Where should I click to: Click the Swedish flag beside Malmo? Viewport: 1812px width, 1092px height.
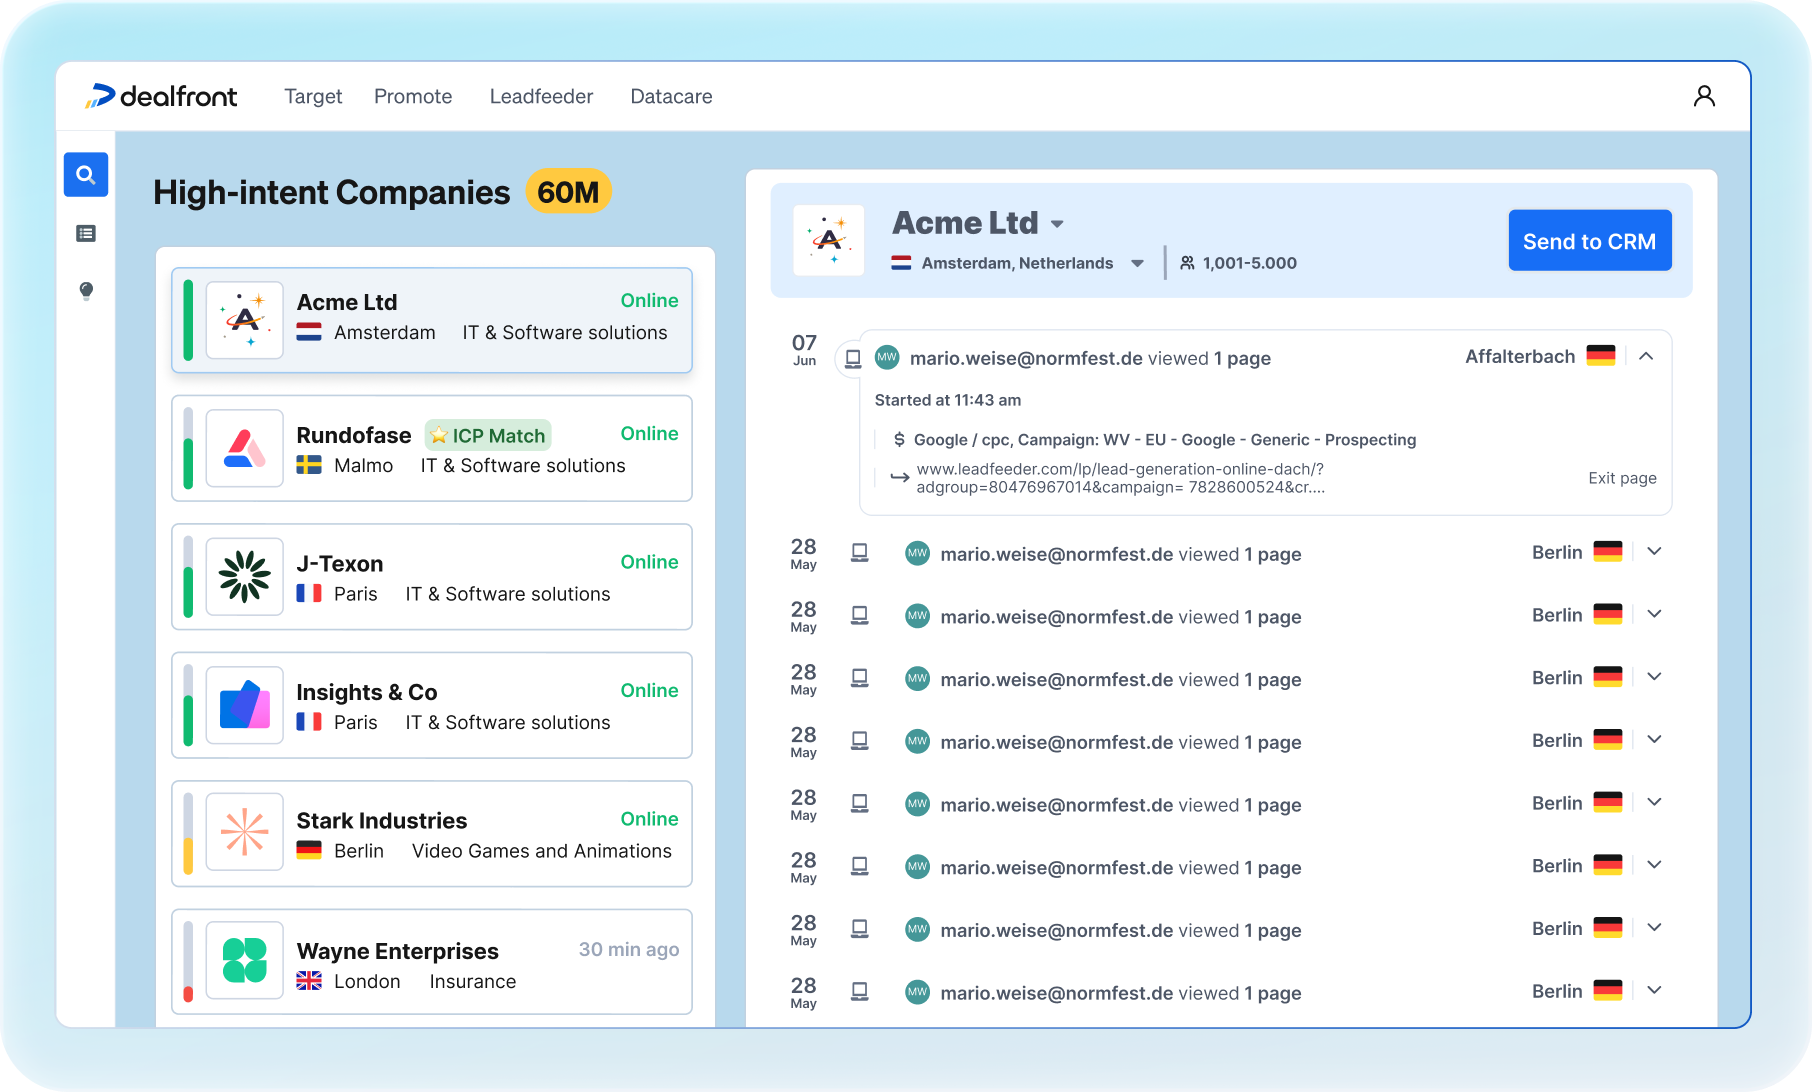click(x=309, y=465)
